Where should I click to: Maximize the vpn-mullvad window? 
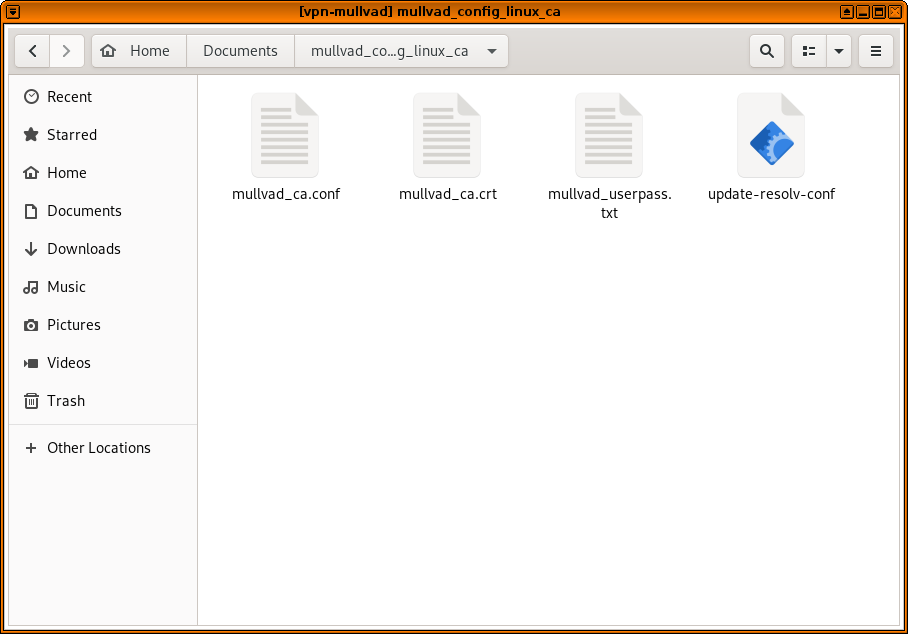pos(879,12)
